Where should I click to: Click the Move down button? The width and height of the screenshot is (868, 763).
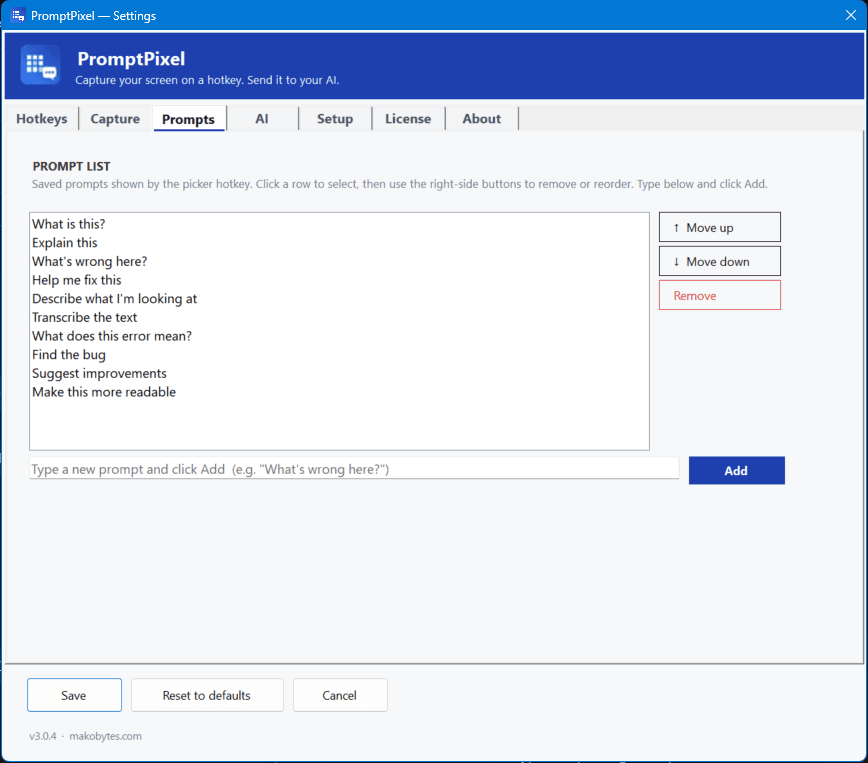[x=720, y=261]
